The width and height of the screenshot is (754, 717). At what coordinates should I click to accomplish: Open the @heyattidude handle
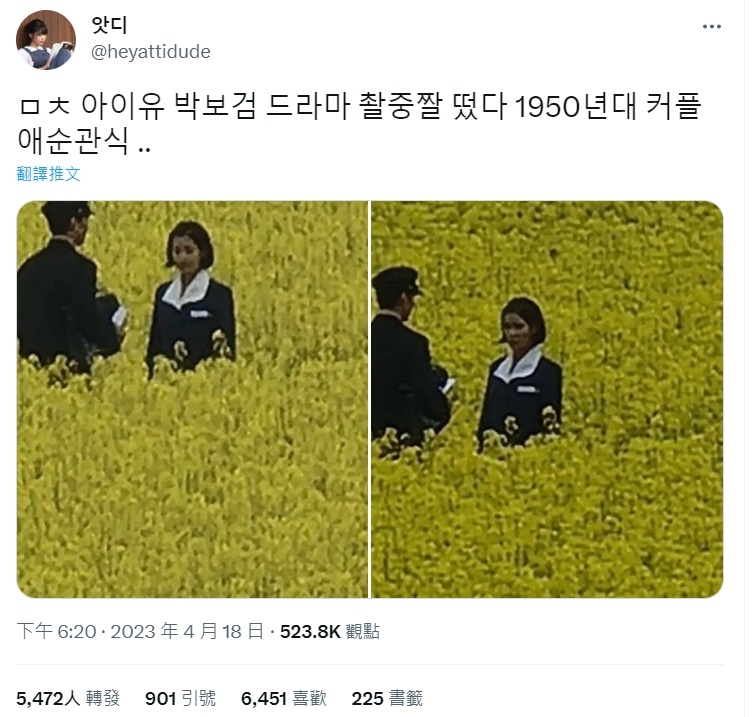(x=151, y=51)
